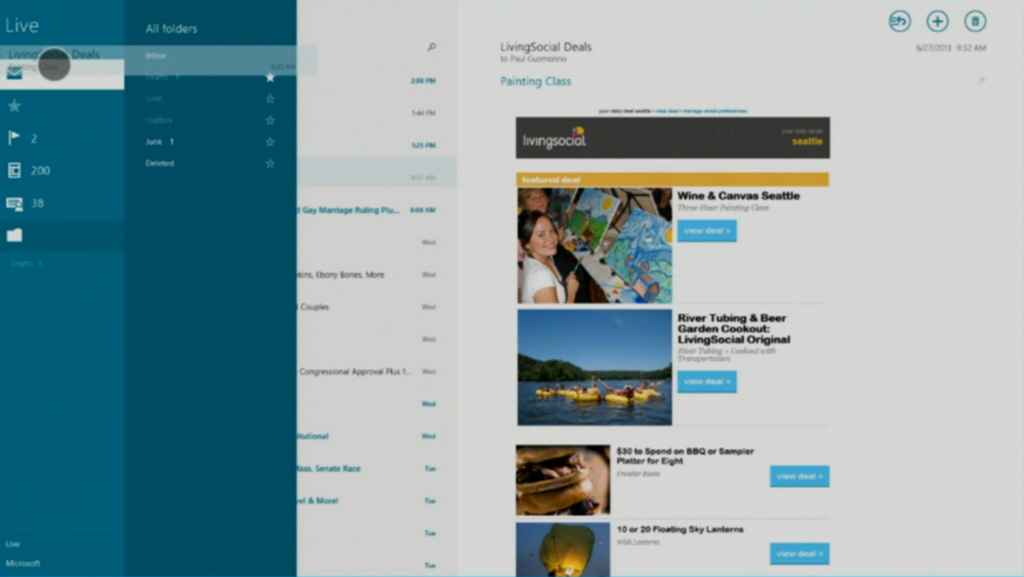
Task: Click the Live account heading at top
Action: 22,25
